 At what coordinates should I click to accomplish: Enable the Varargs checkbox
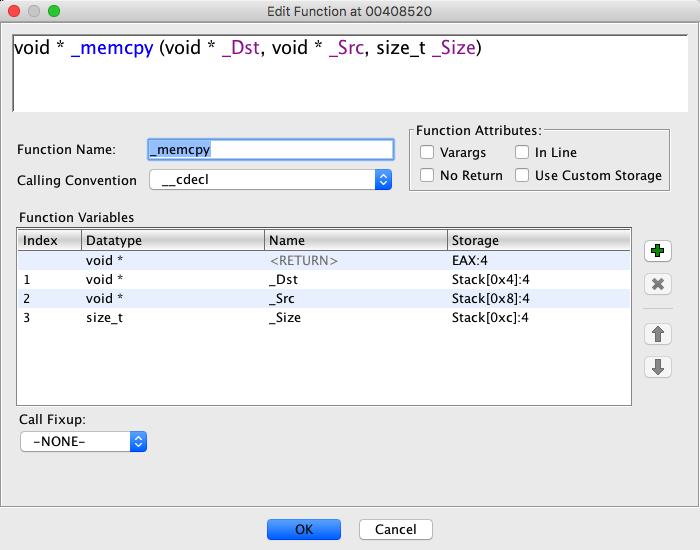427,153
